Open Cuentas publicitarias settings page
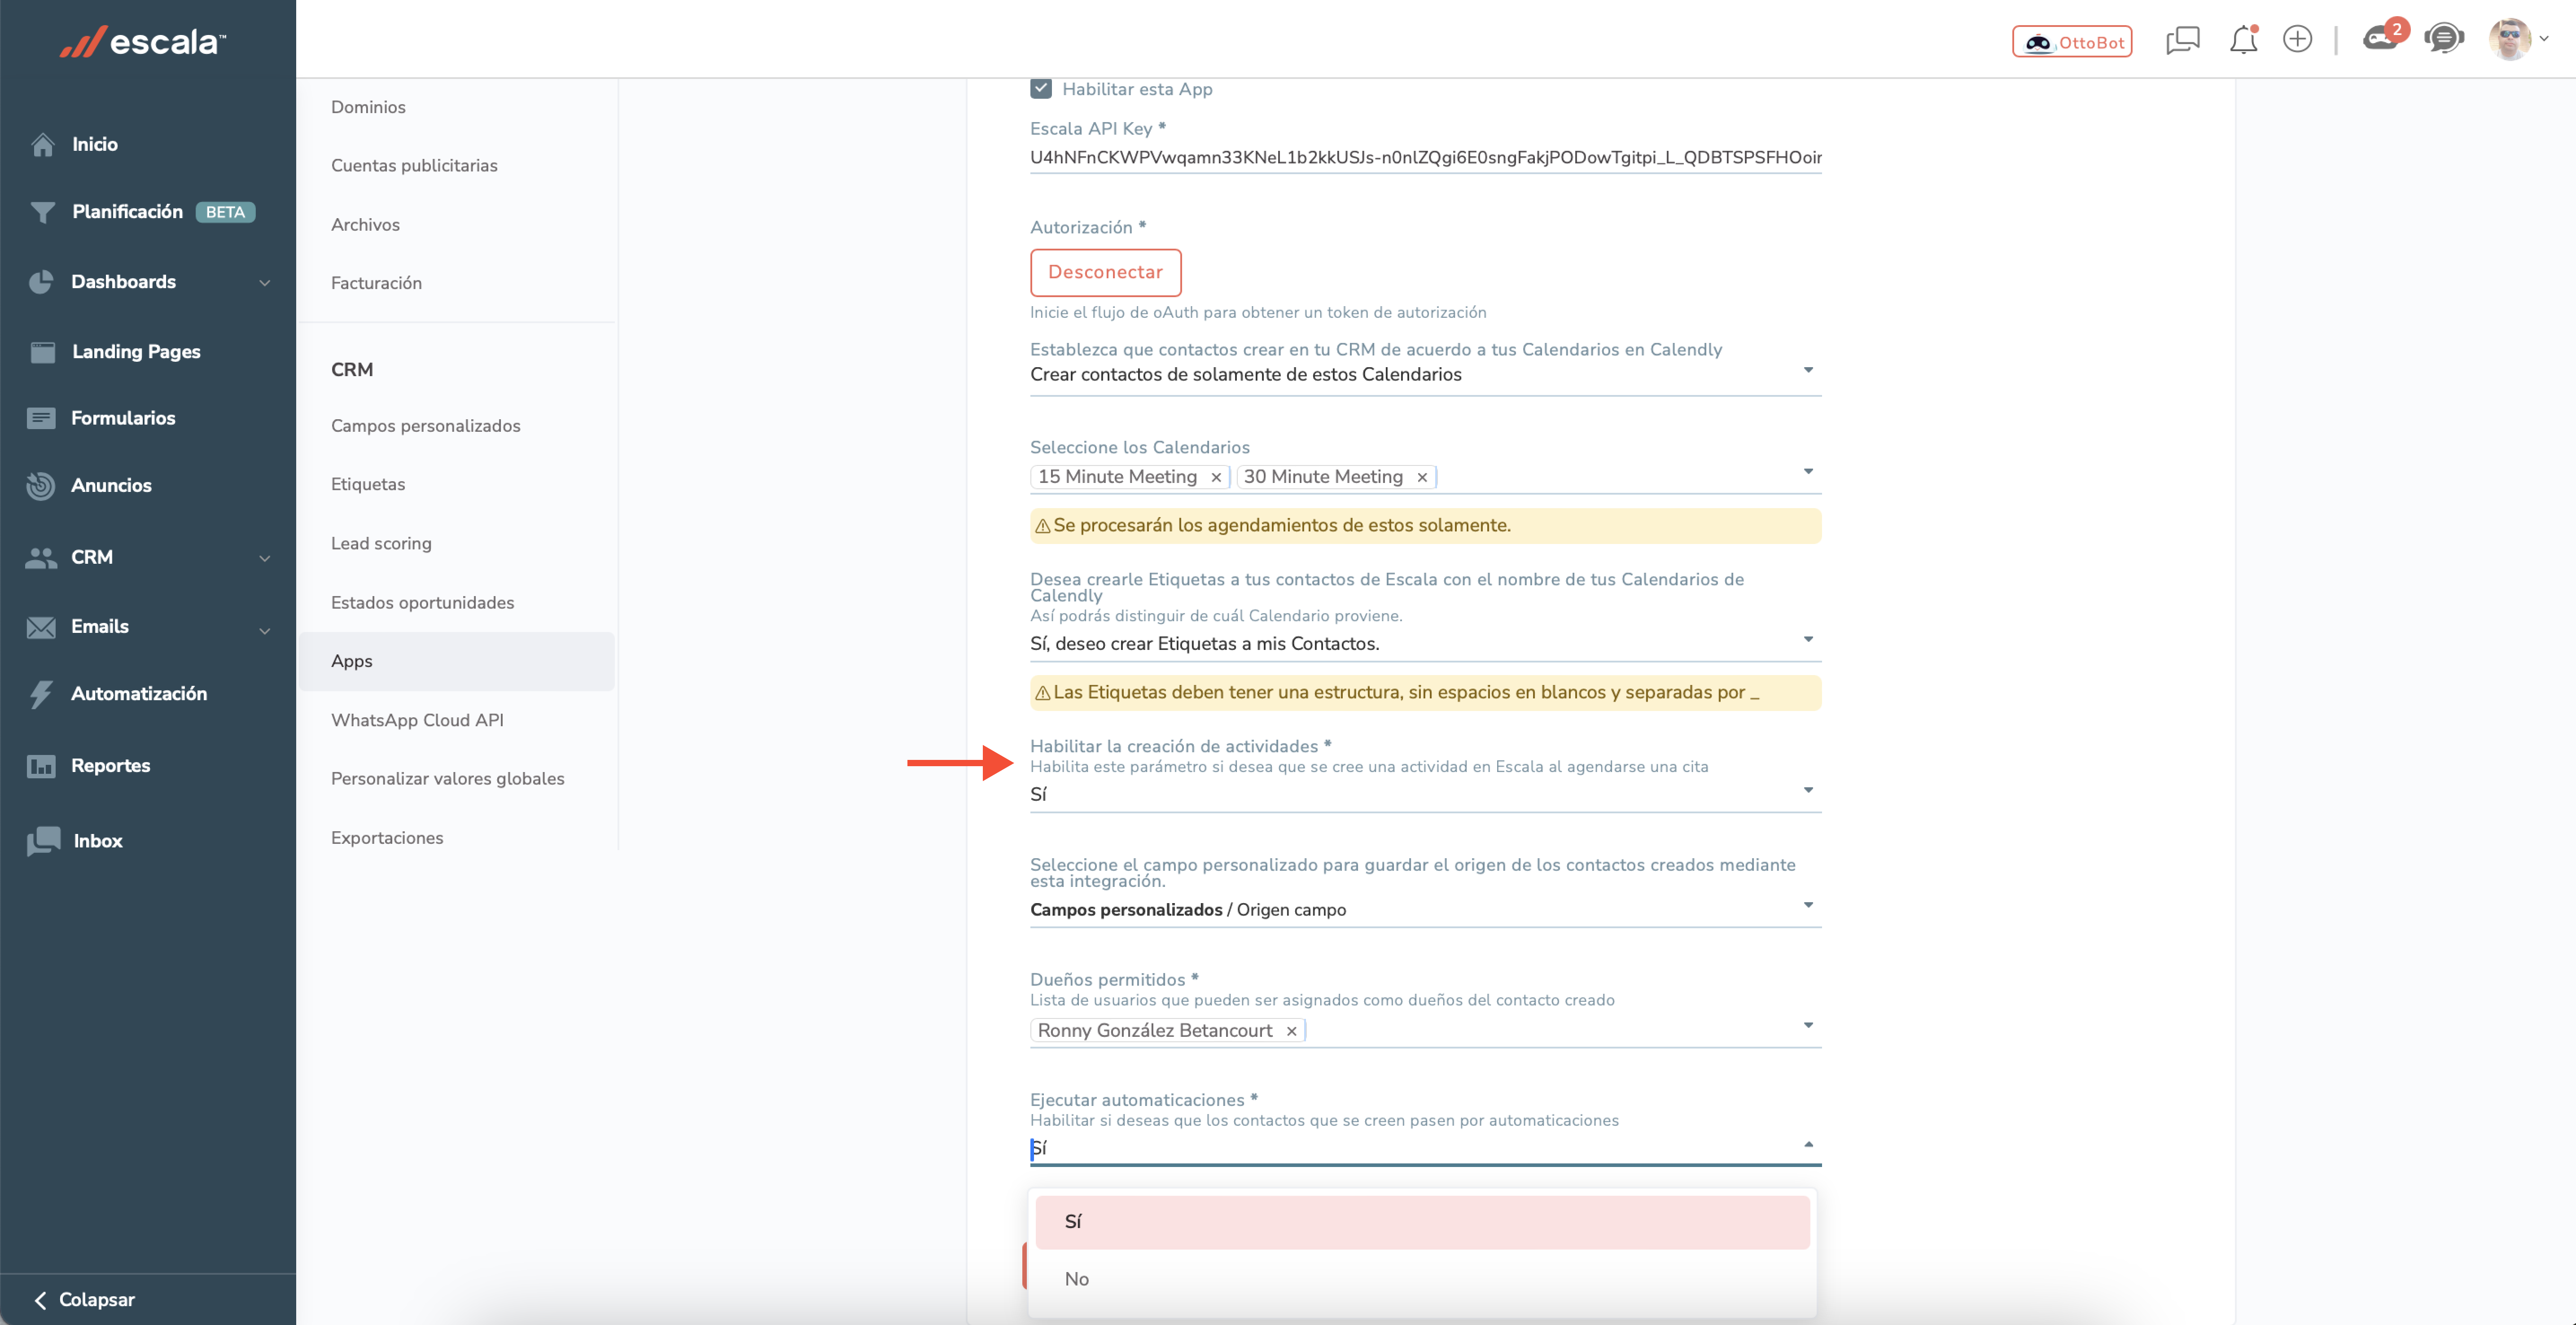 pos(414,166)
